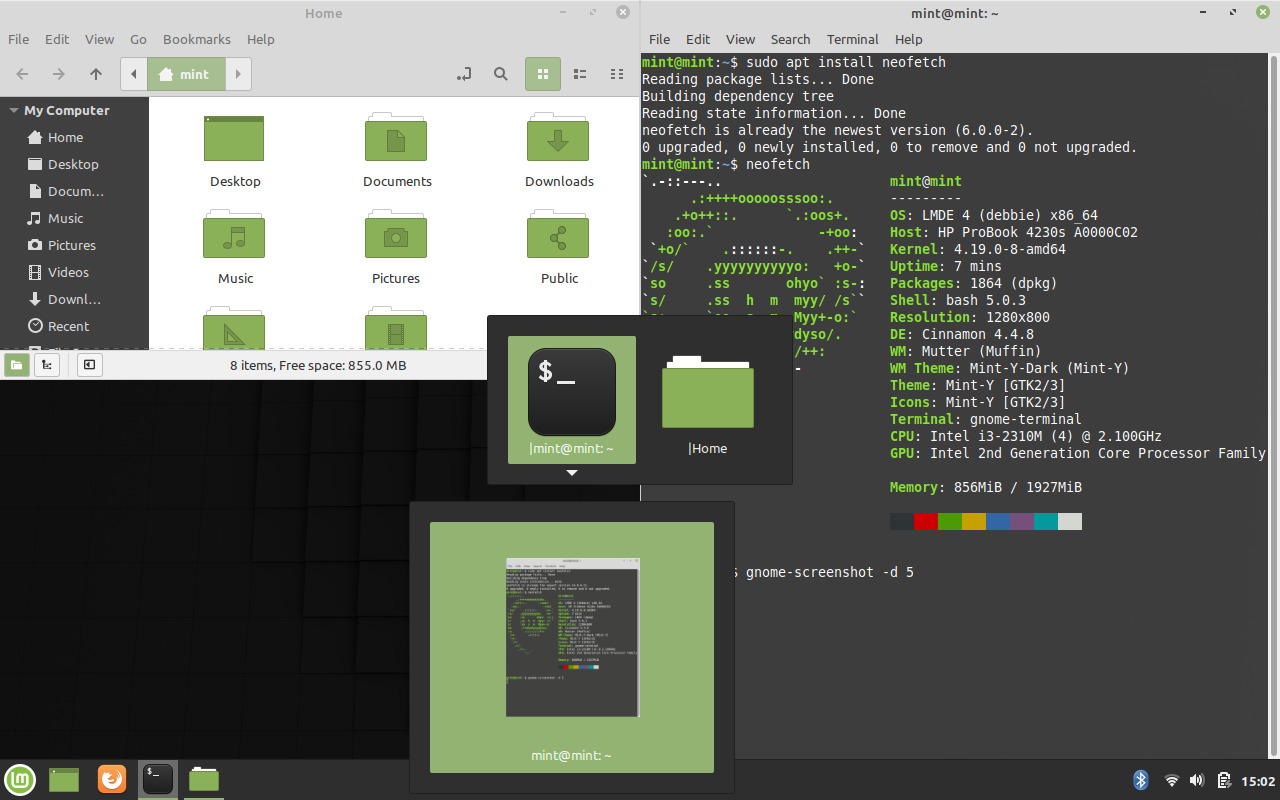The width and height of the screenshot is (1280, 800).
Task: Navigate up to the parent folder
Action: tap(95, 74)
